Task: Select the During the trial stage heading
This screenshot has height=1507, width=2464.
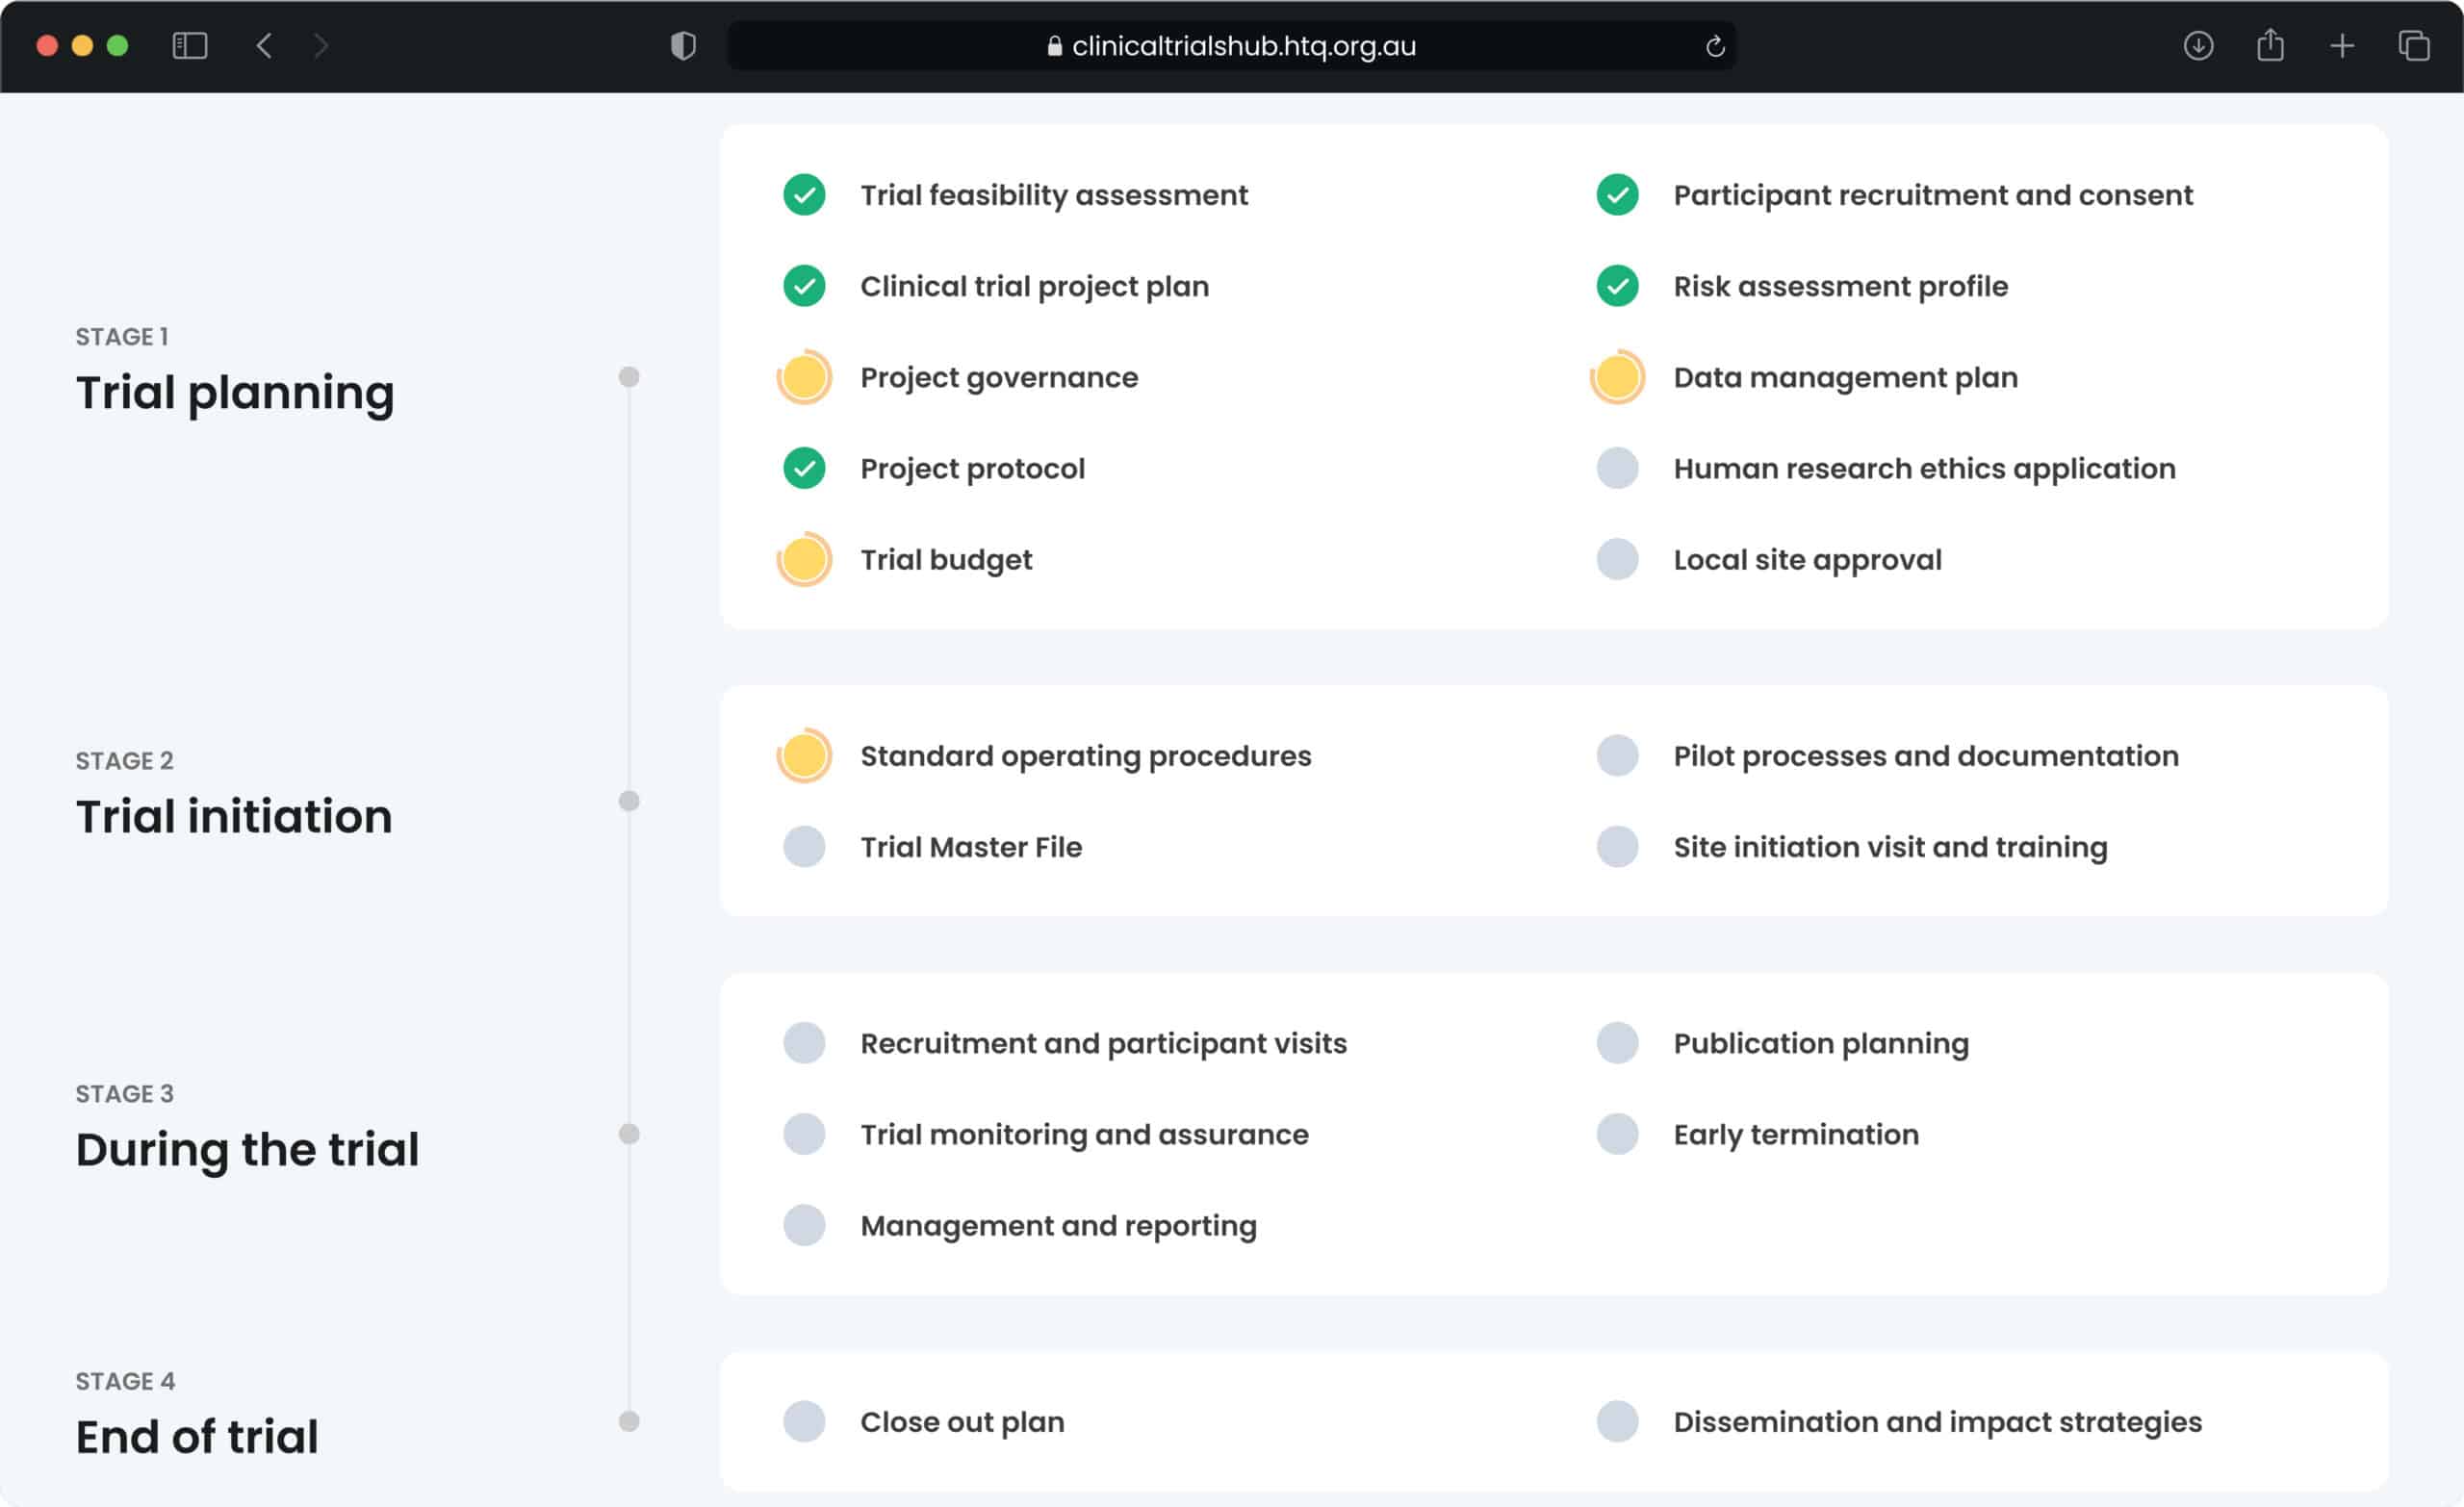Action: pos(247,1149)
